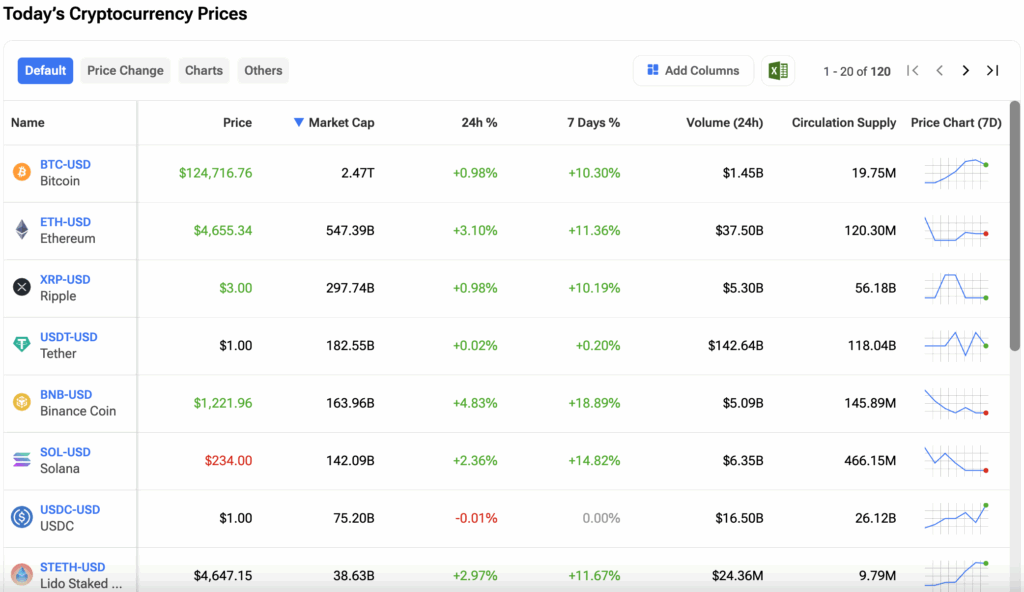This screenshot has height=592, width=1024.
Task: Select the Default view tab
Action: coord(45,71)
